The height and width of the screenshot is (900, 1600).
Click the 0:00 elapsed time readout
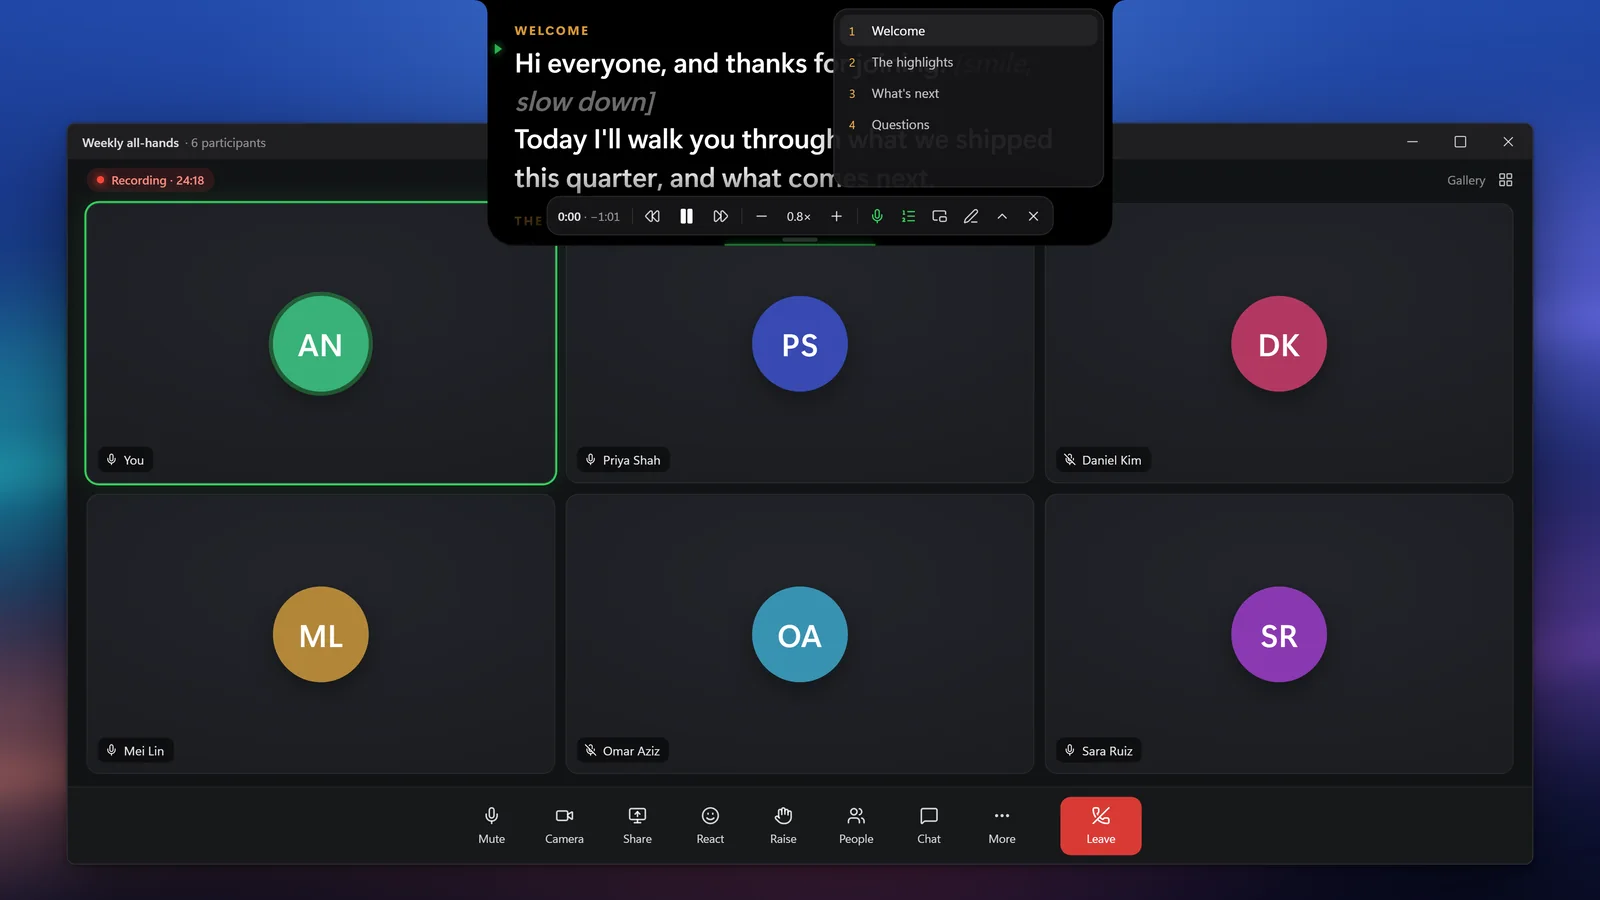click(x=569, y=216)
